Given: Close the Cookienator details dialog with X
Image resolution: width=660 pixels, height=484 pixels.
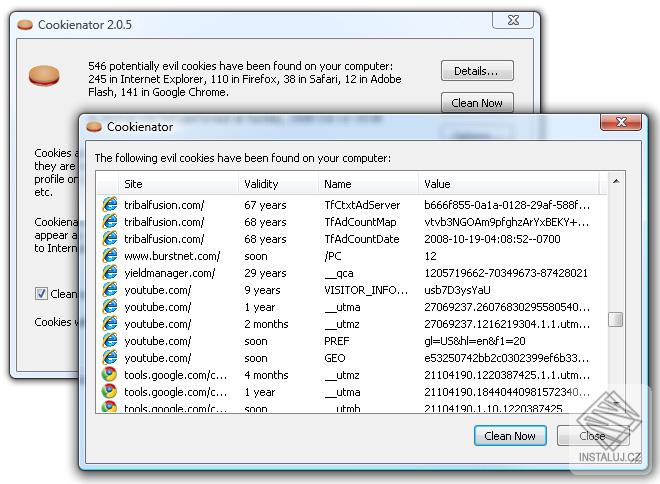Looking at the screenshot, I should pyautogui.click(x=621, y=122).
